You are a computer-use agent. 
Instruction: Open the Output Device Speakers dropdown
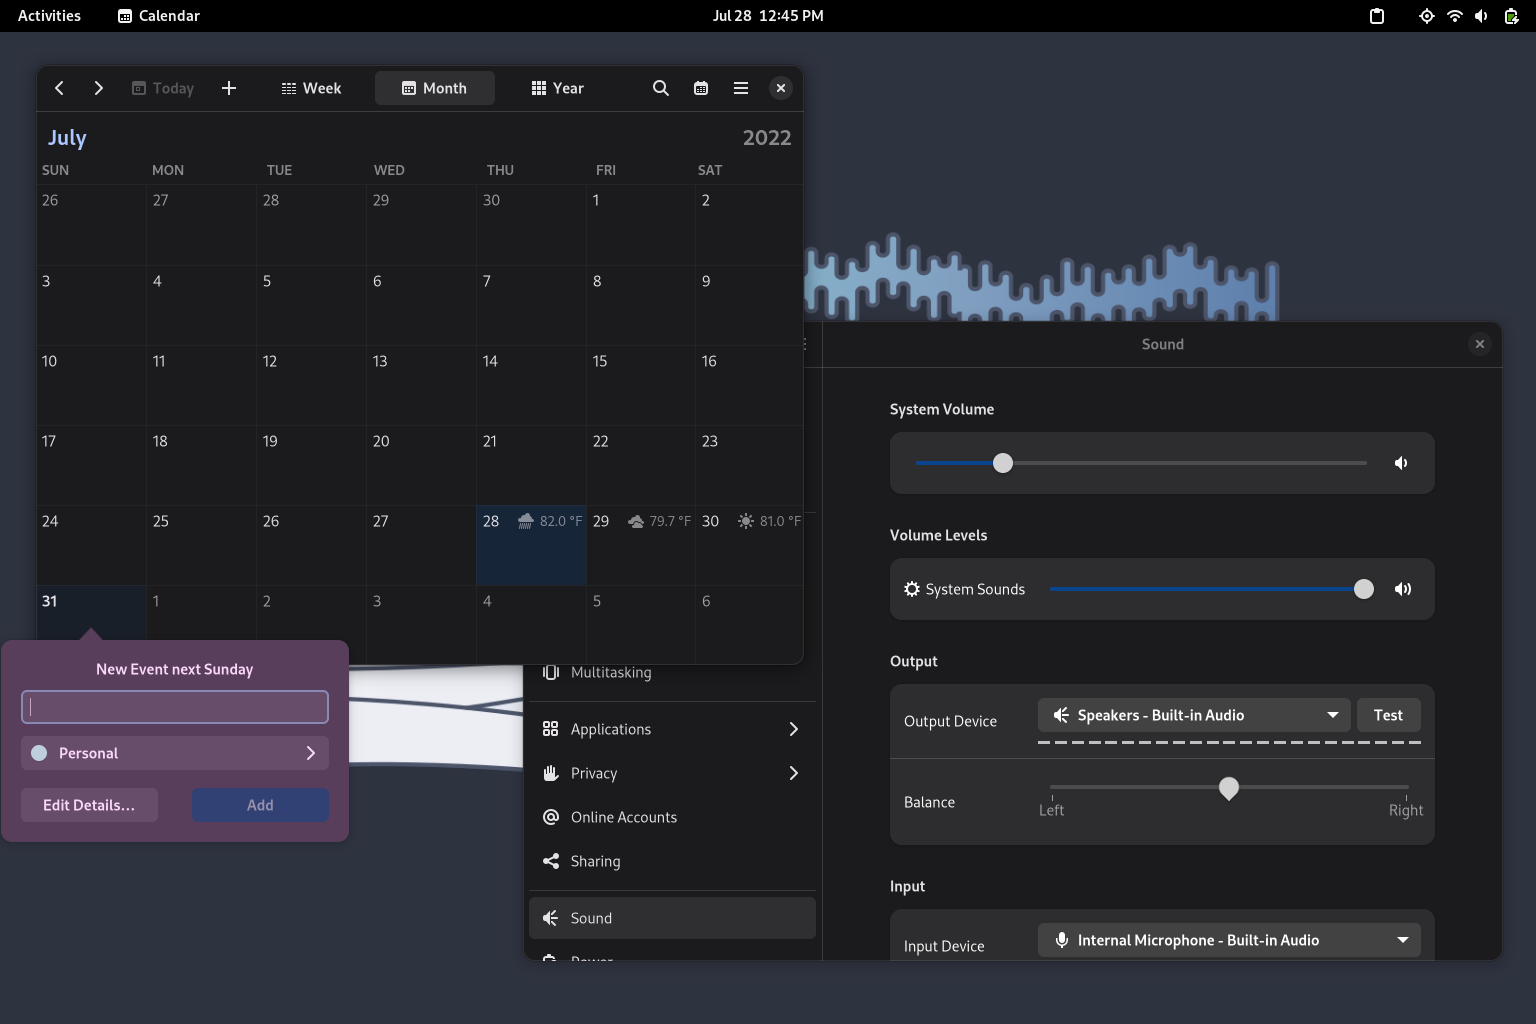coord(1194,715)
